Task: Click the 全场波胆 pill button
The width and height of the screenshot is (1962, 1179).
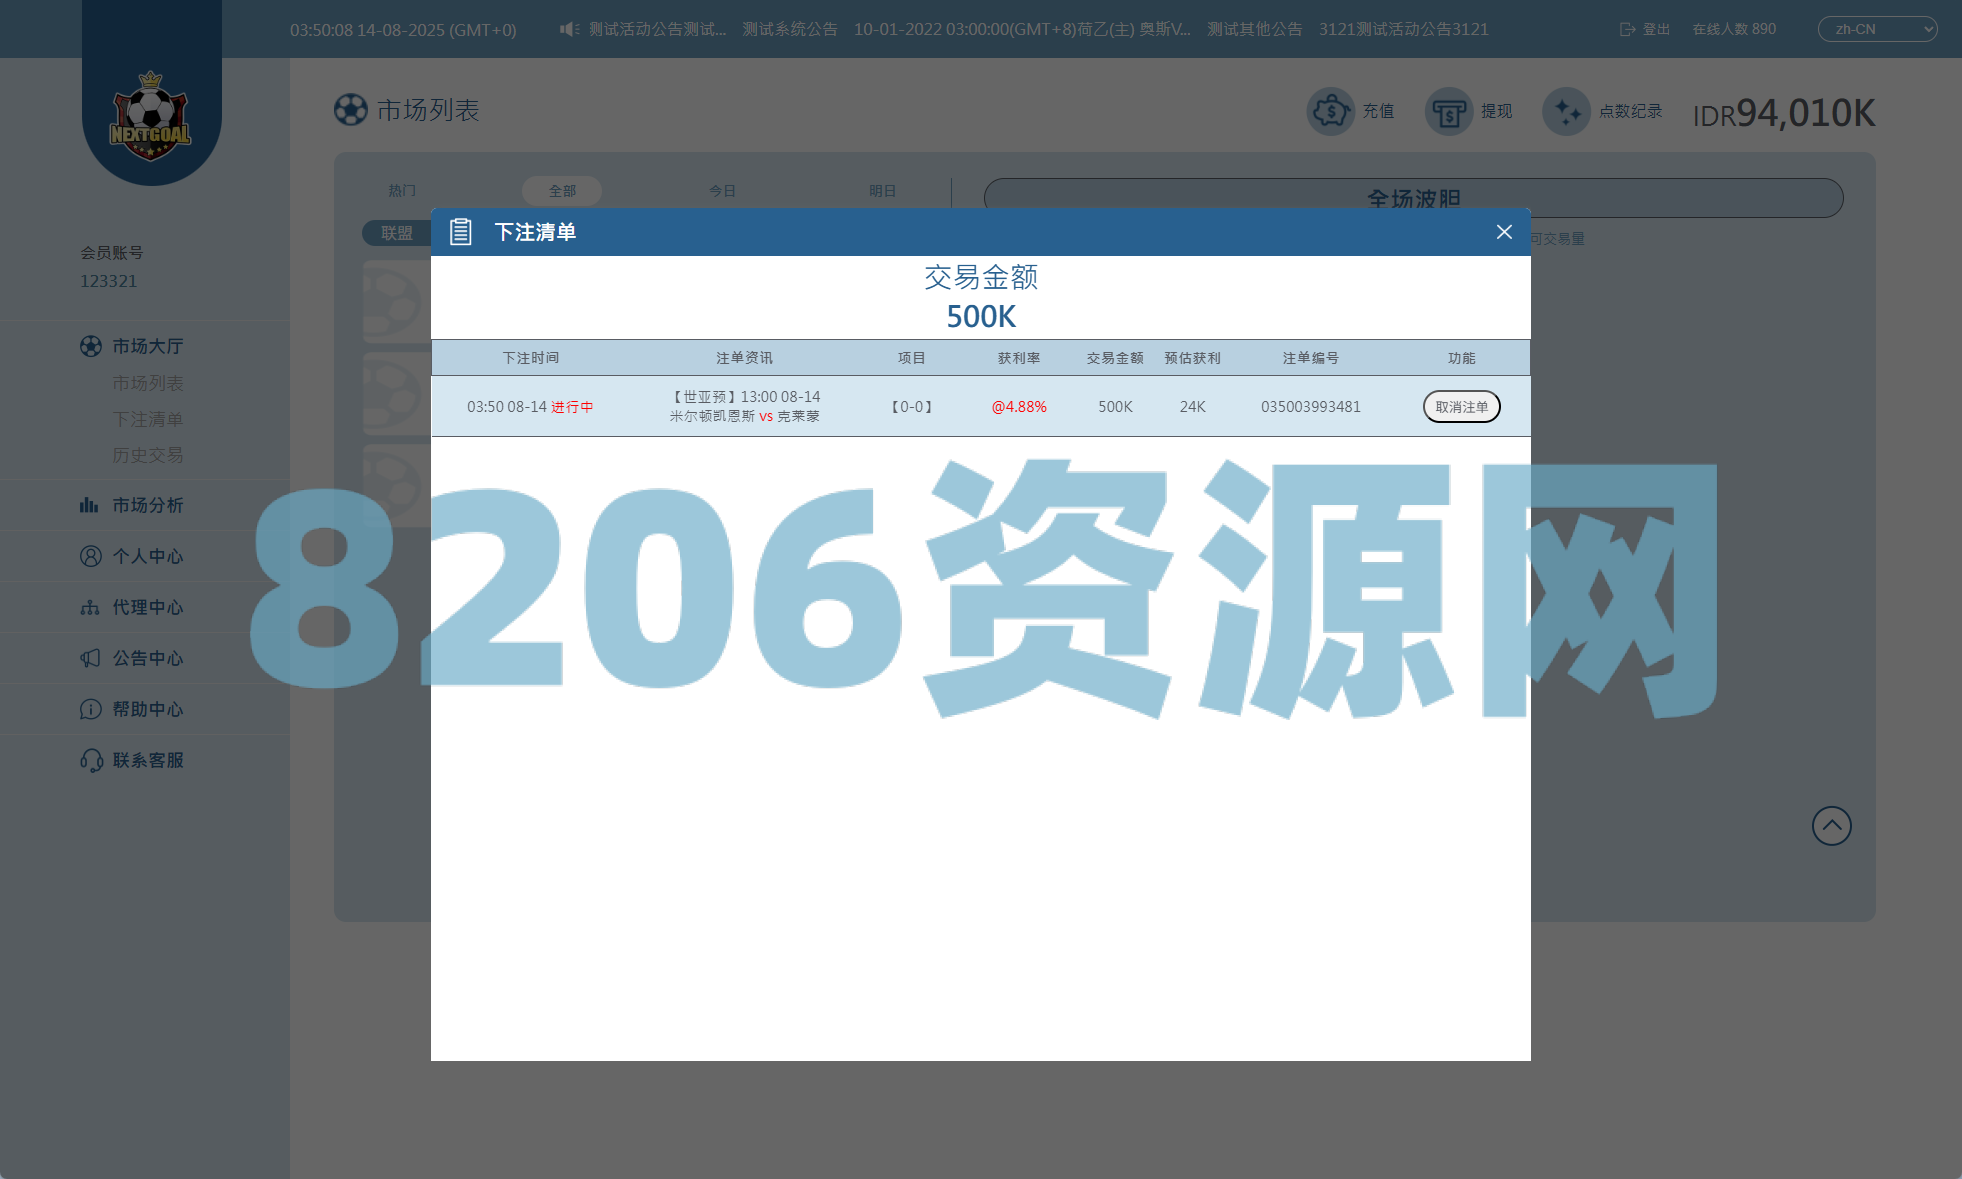Action: point(1413,198)
